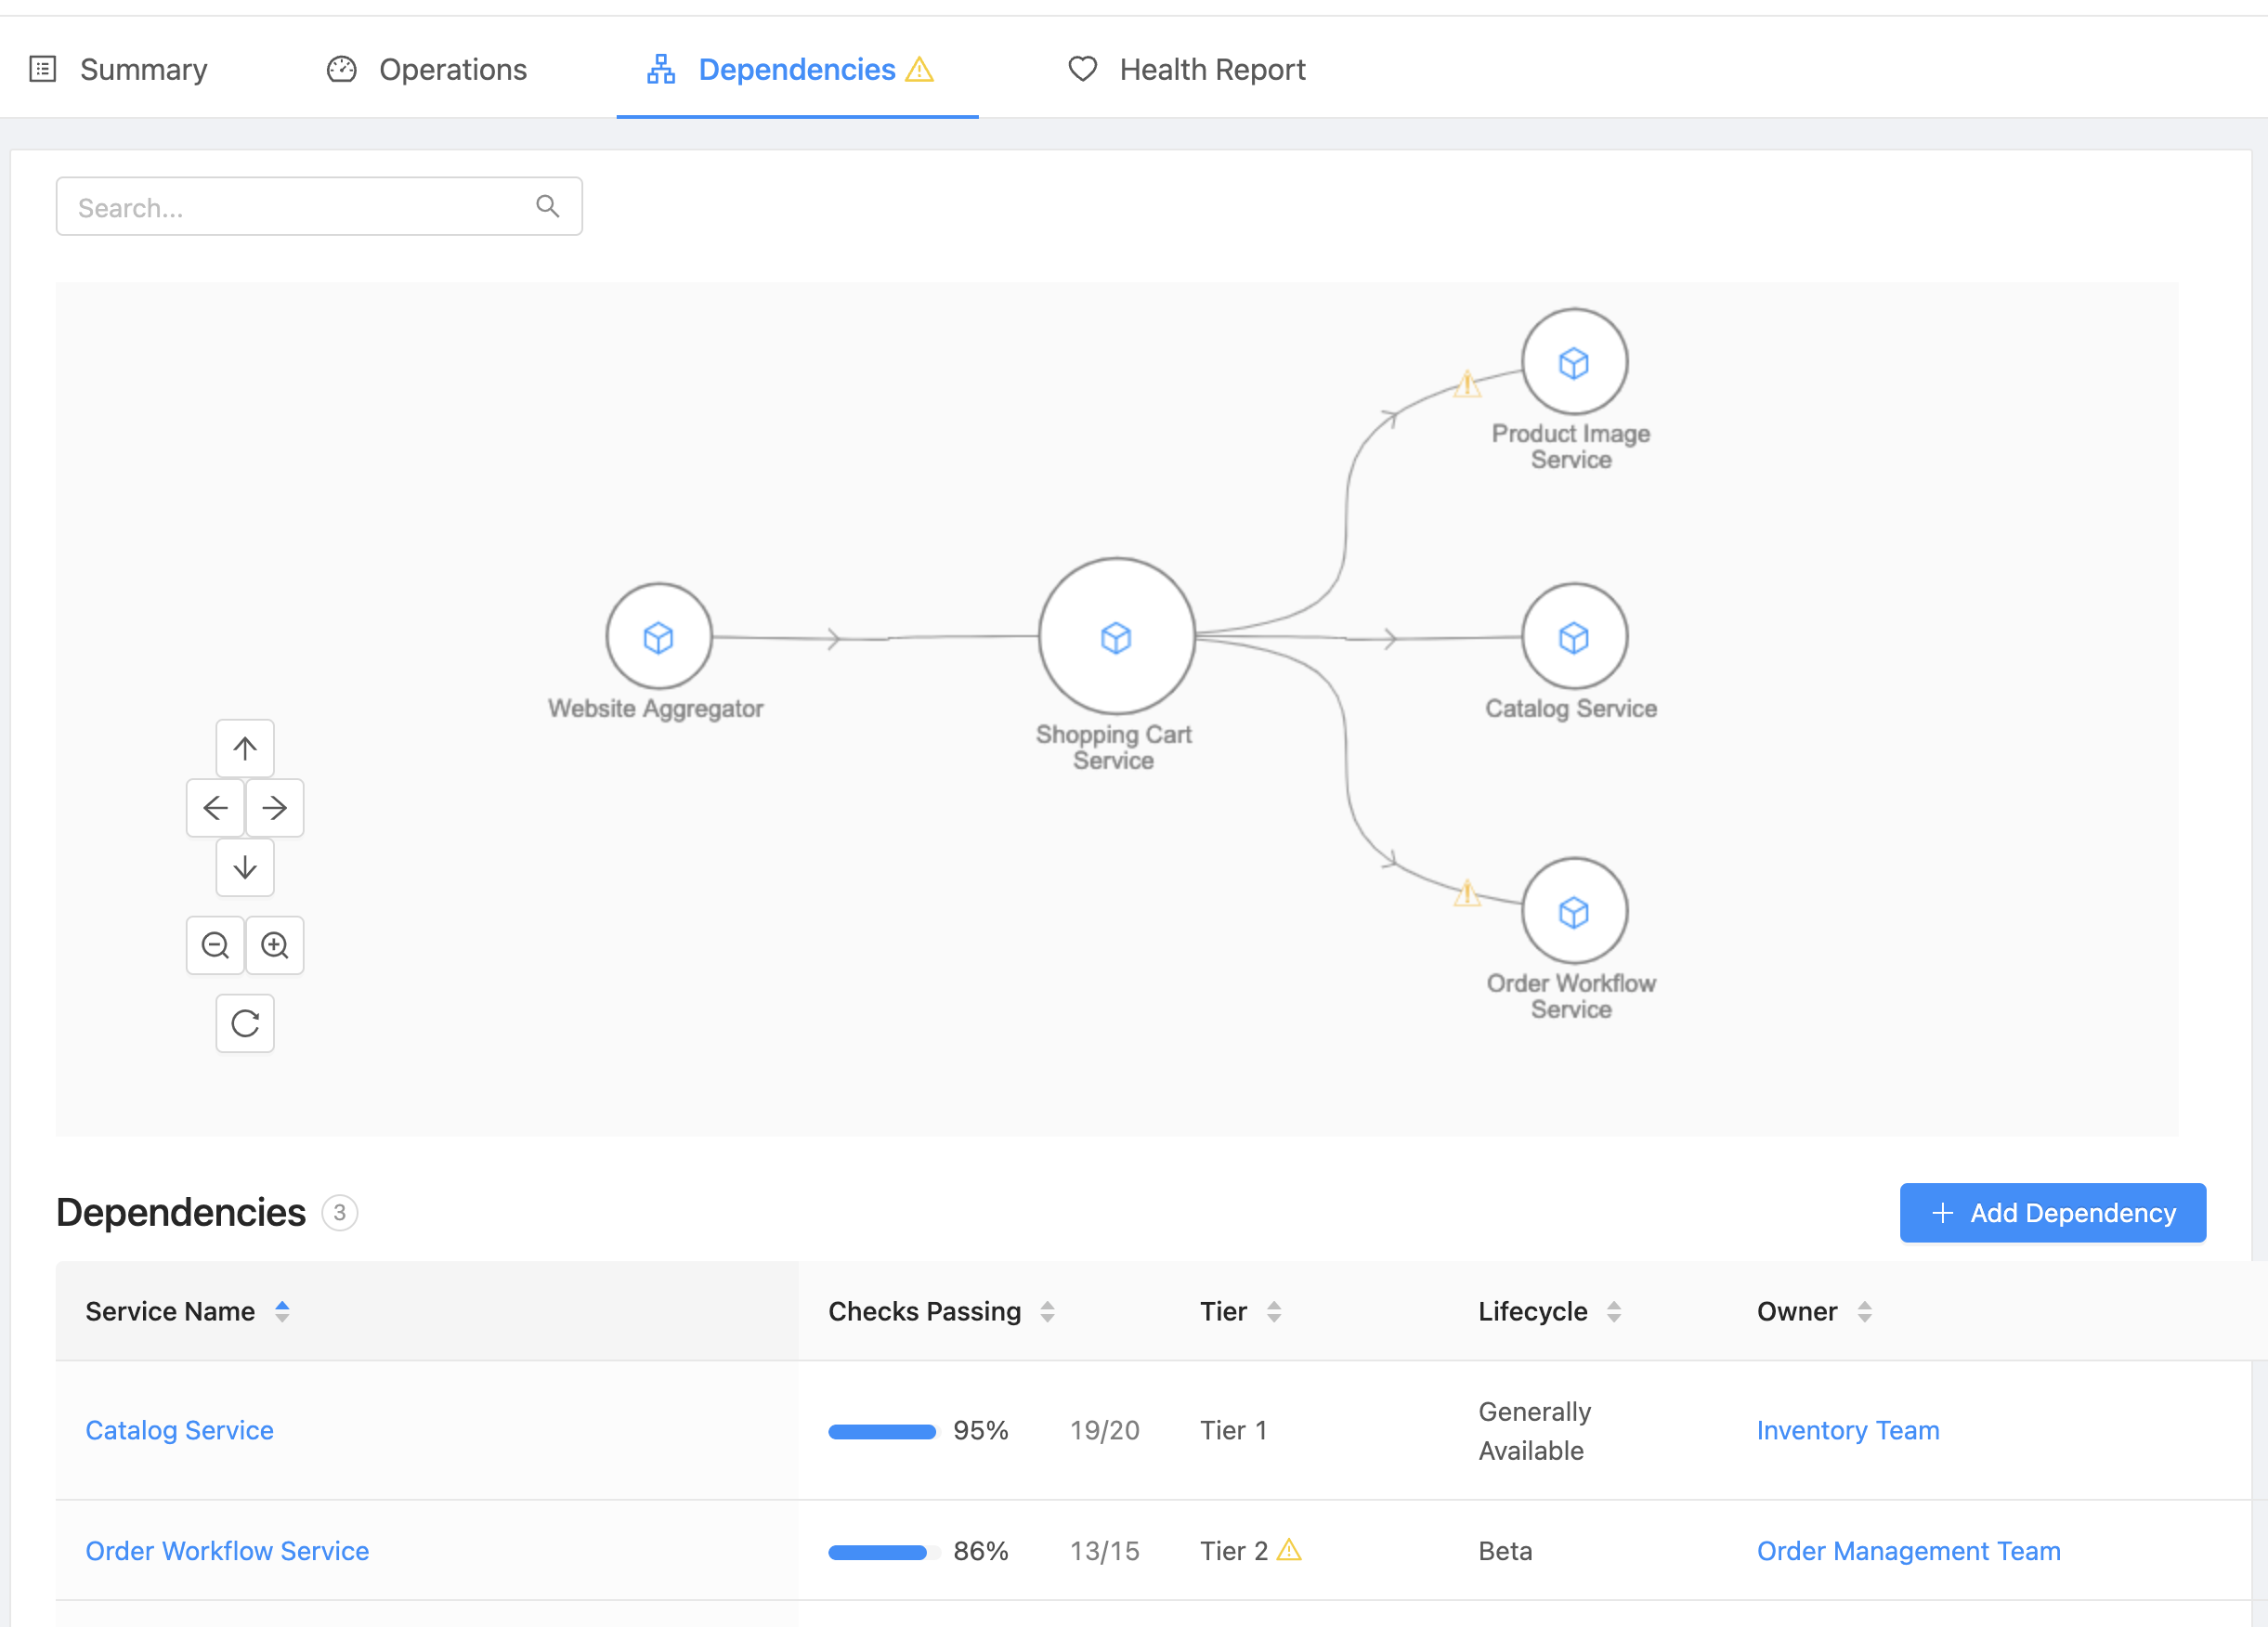The width and height of the screenshot is (2268, 1627).
Task: Sort by Checks Passing column
Action: point(1047,1311)
